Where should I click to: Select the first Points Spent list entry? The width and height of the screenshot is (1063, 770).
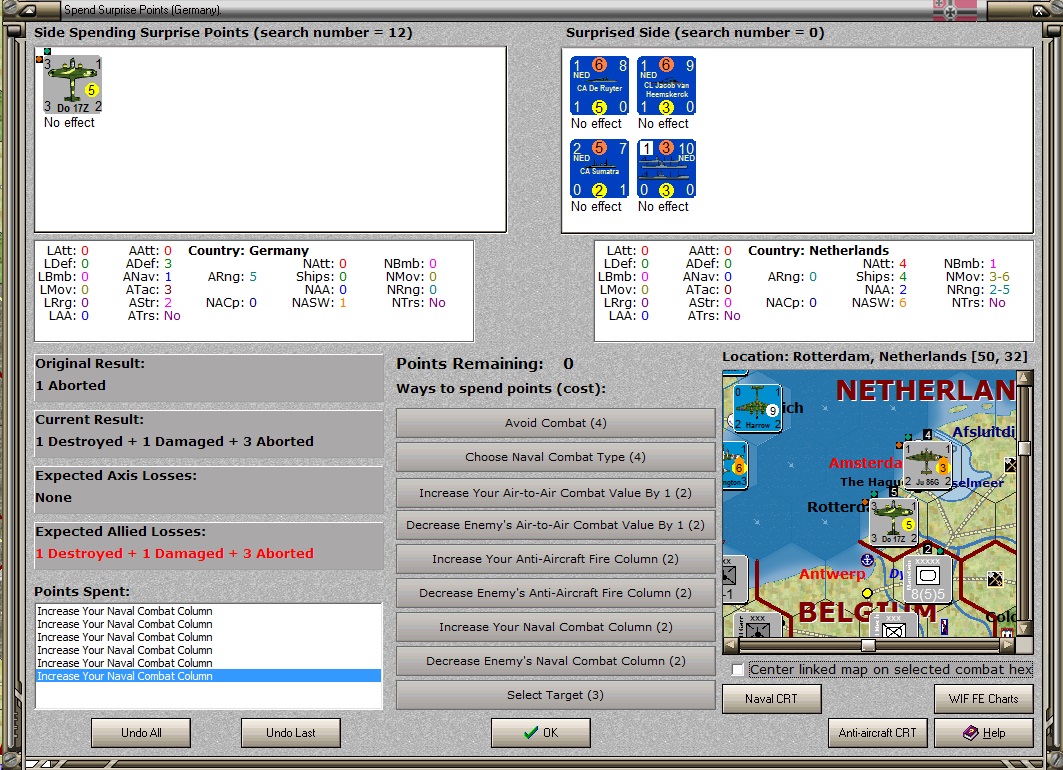[208, 611]
